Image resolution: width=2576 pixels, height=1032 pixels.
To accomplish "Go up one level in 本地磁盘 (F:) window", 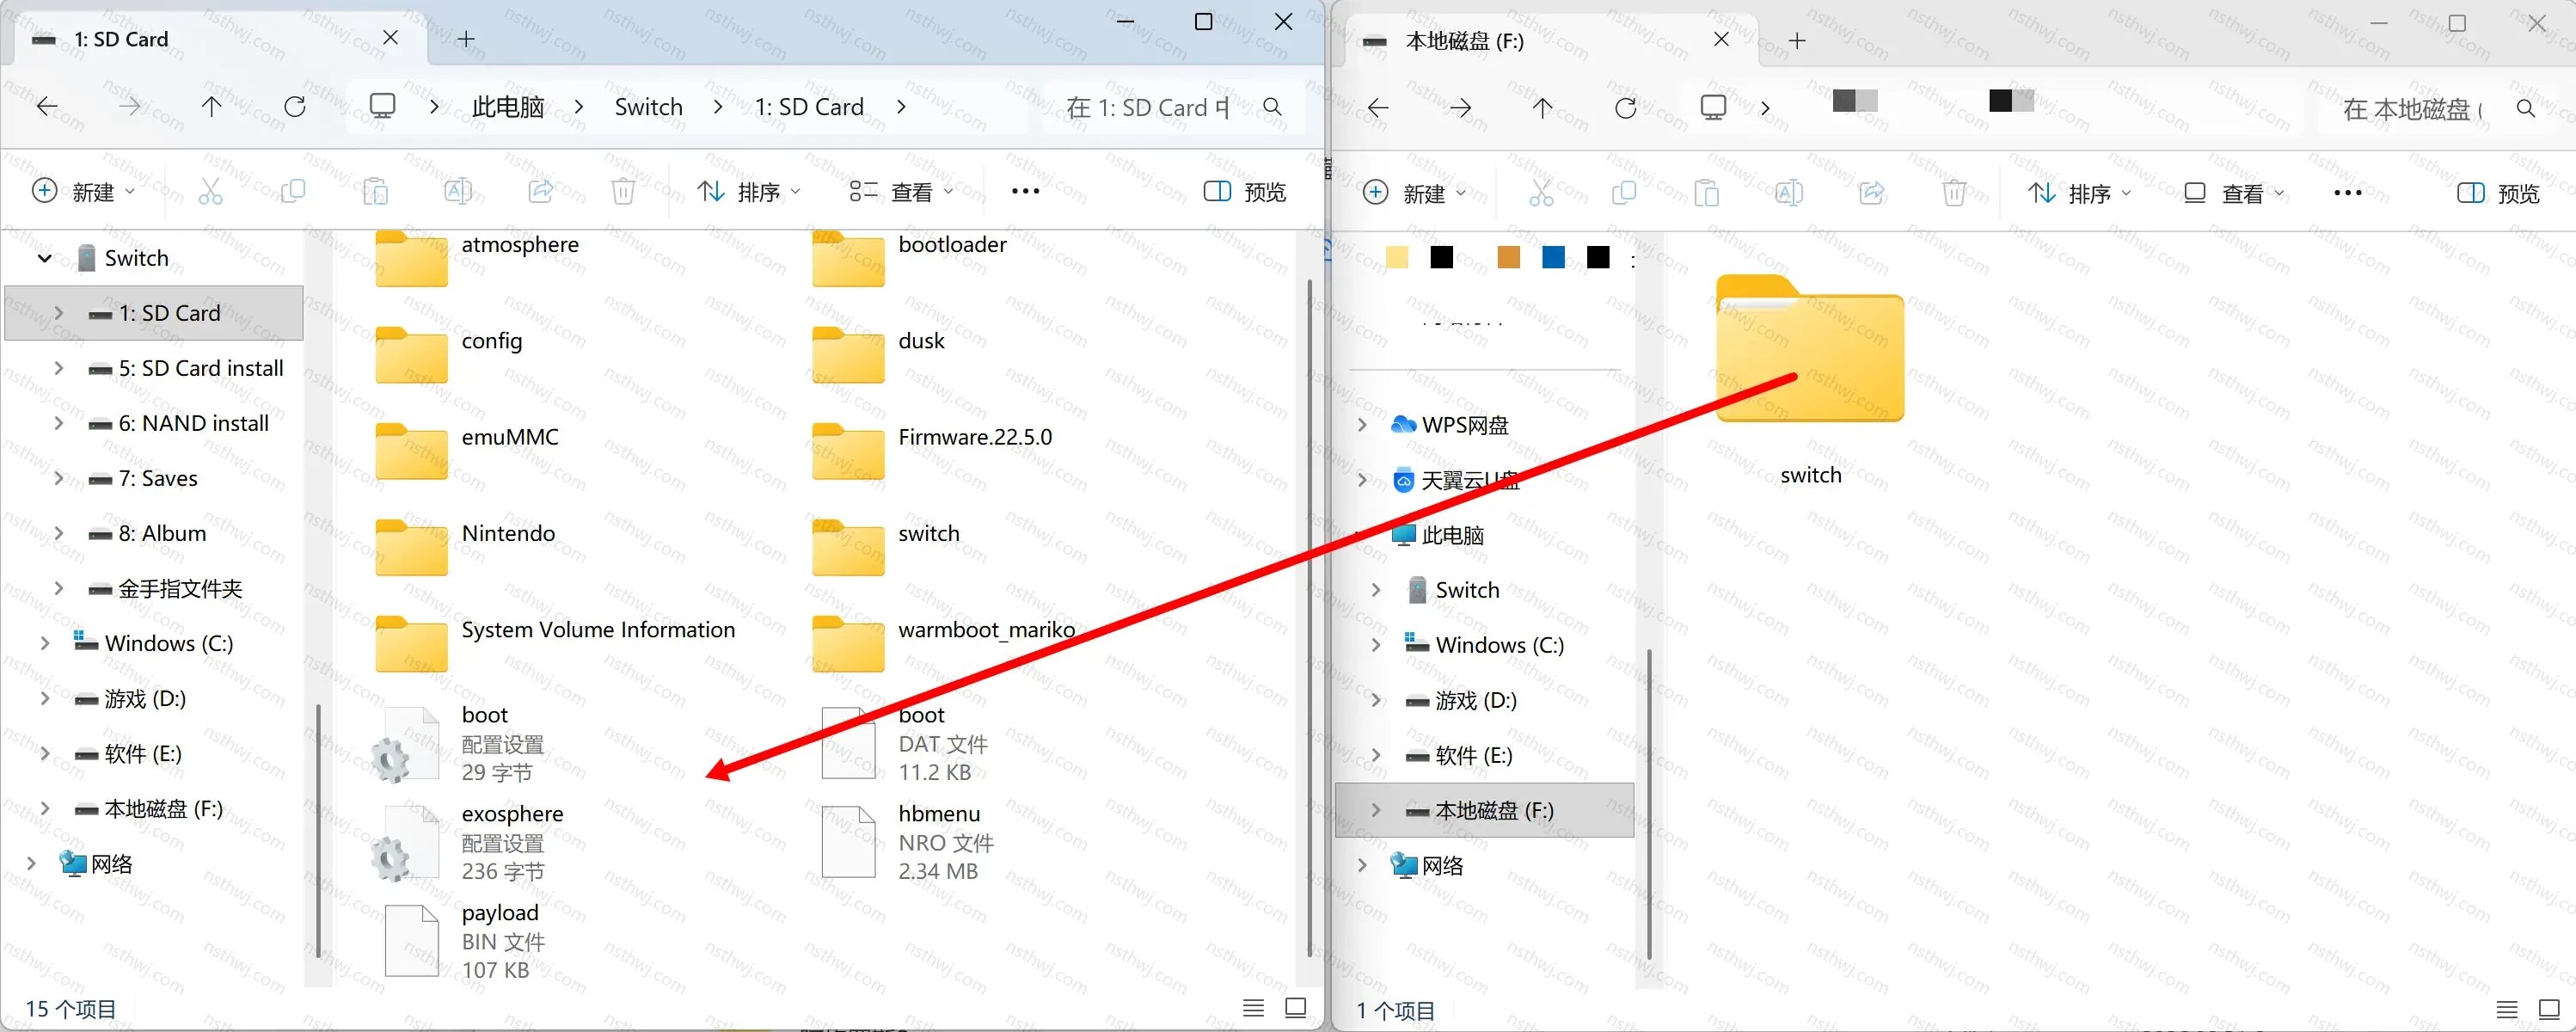I will click(x=1543, y=108).
